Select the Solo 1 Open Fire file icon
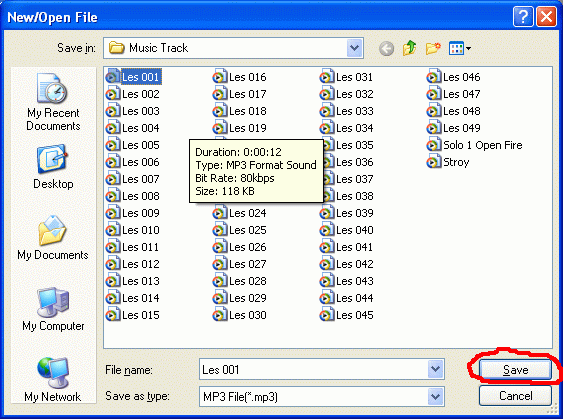Viewport: 563px width, 419px height. [x=433, y=145]
